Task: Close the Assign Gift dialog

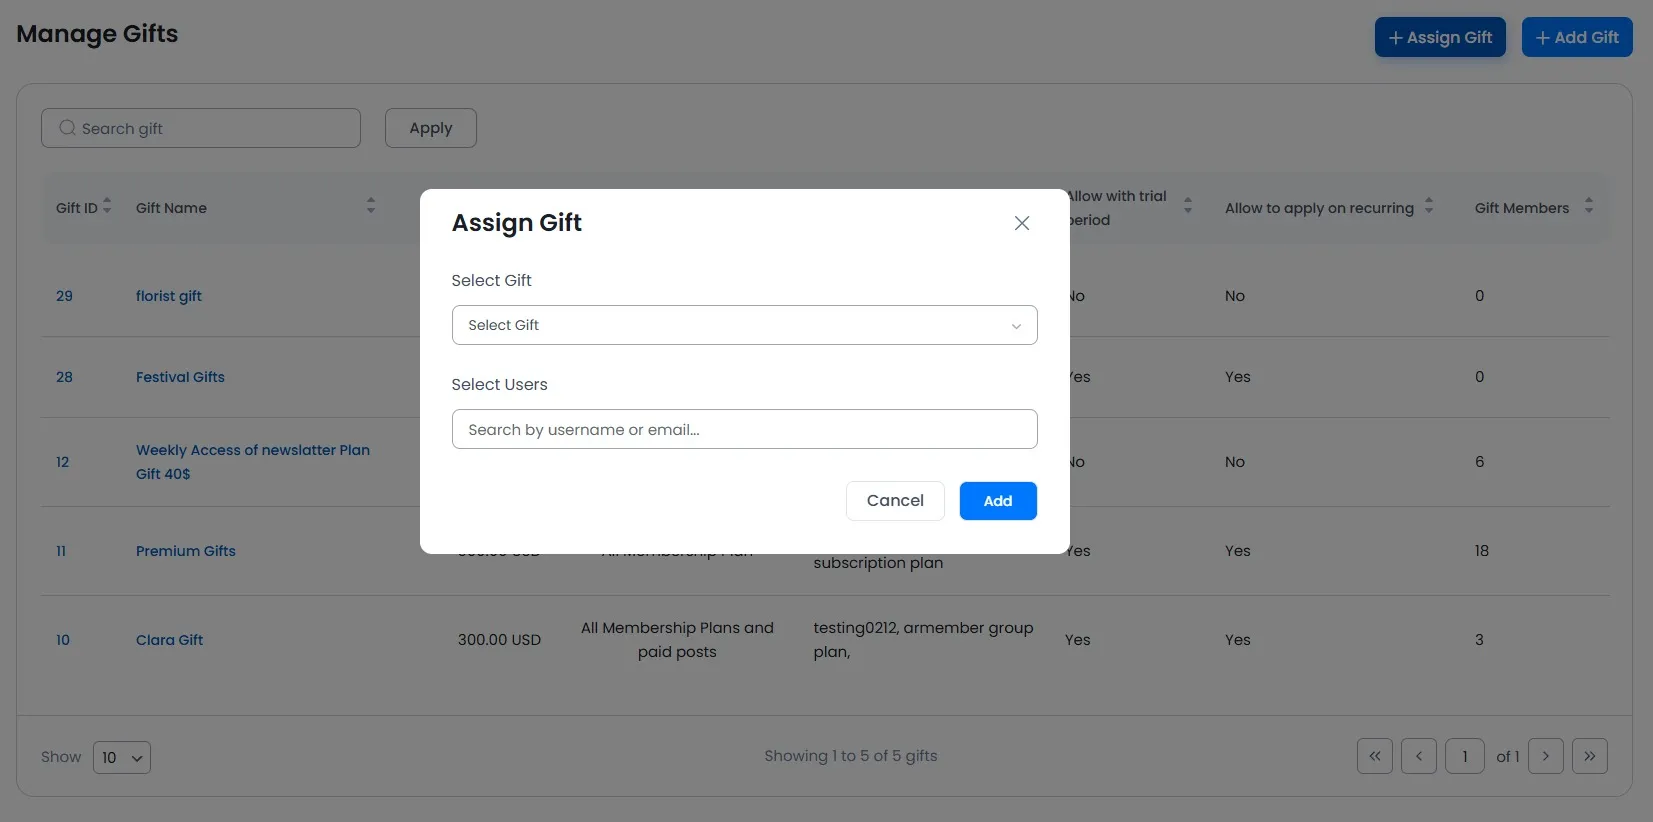Action: [1021, 223]
